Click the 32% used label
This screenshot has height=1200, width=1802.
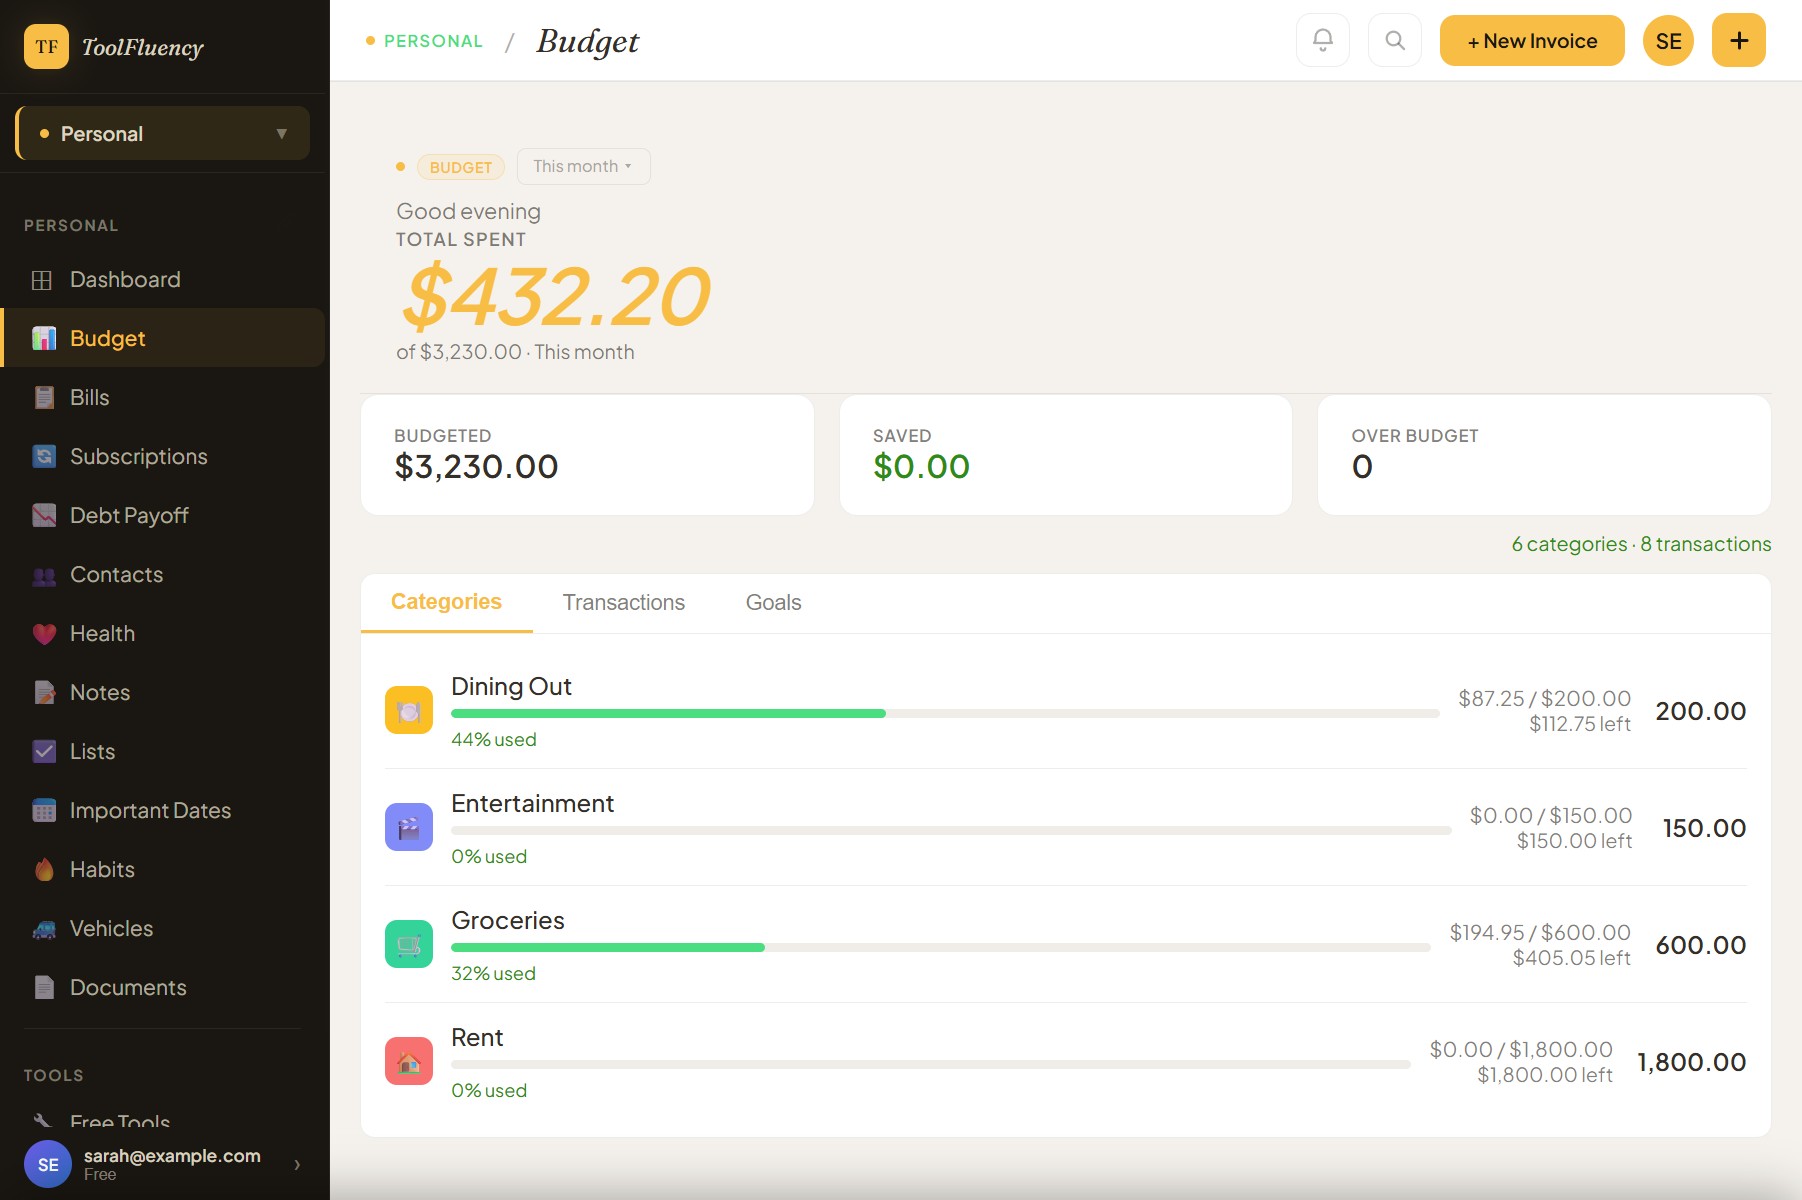(493, 973)
